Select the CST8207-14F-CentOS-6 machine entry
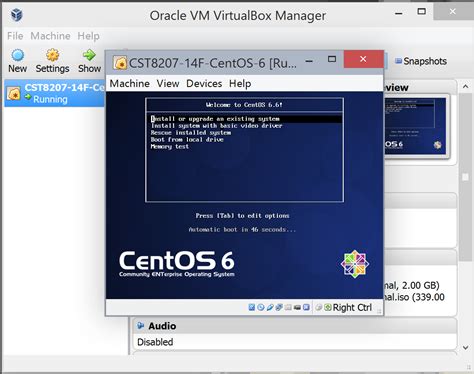This screenshot has height=374, width=474. (x=54, y=93)
